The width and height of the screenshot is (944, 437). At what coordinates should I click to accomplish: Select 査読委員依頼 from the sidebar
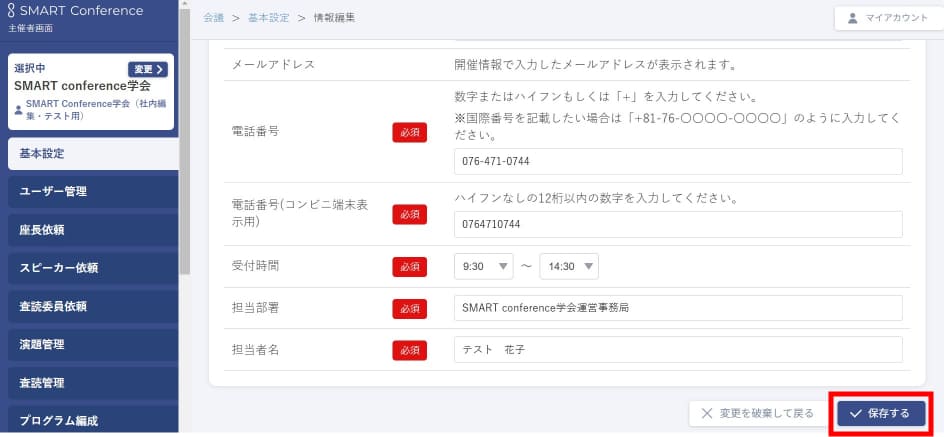(x=92, y=306)
